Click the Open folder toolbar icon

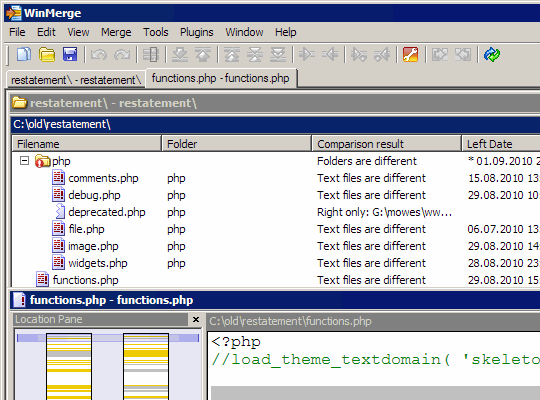point(47,54)
